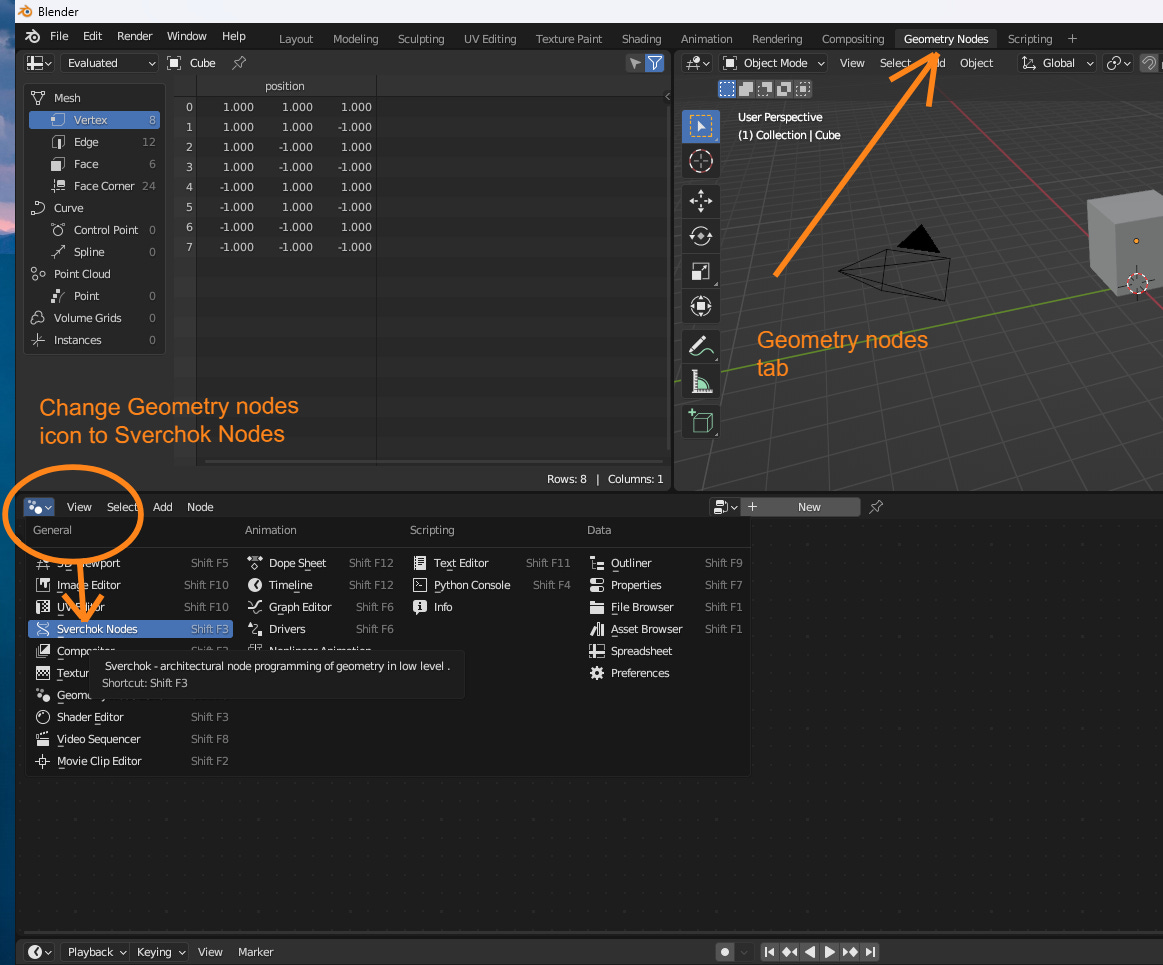Select the Edge domain row
The image size is (1163, 965).
pyautogui.click(x=94, y=142)
